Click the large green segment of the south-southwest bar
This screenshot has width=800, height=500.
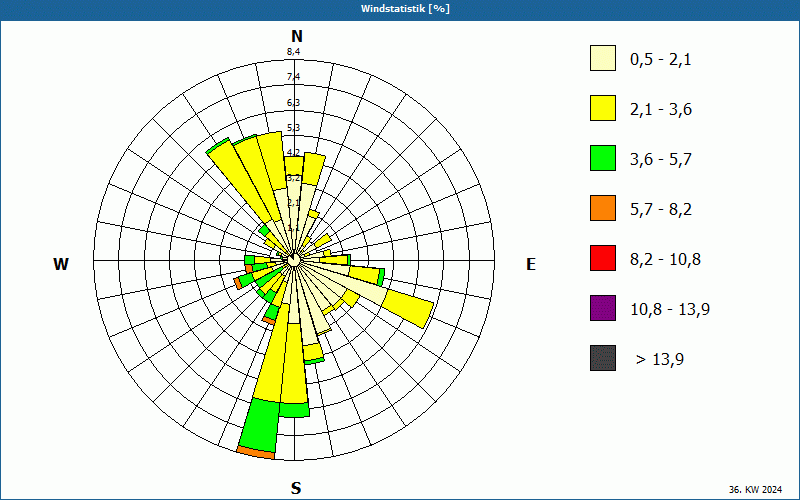pyautogui.click(x=260, y=424)
